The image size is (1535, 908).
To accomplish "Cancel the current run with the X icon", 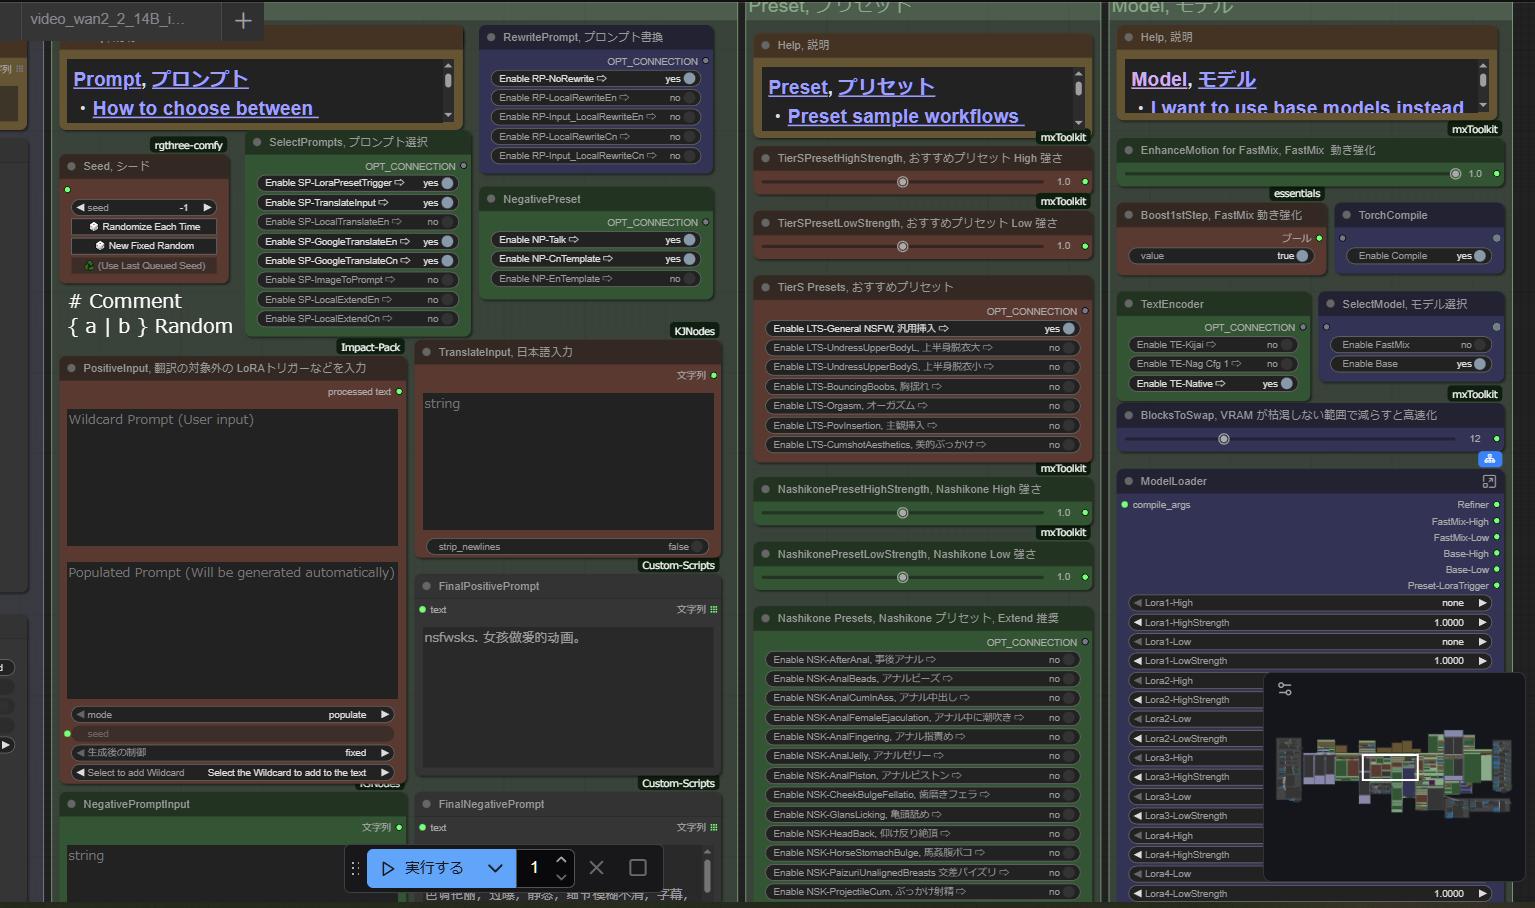I will [596, 868].
